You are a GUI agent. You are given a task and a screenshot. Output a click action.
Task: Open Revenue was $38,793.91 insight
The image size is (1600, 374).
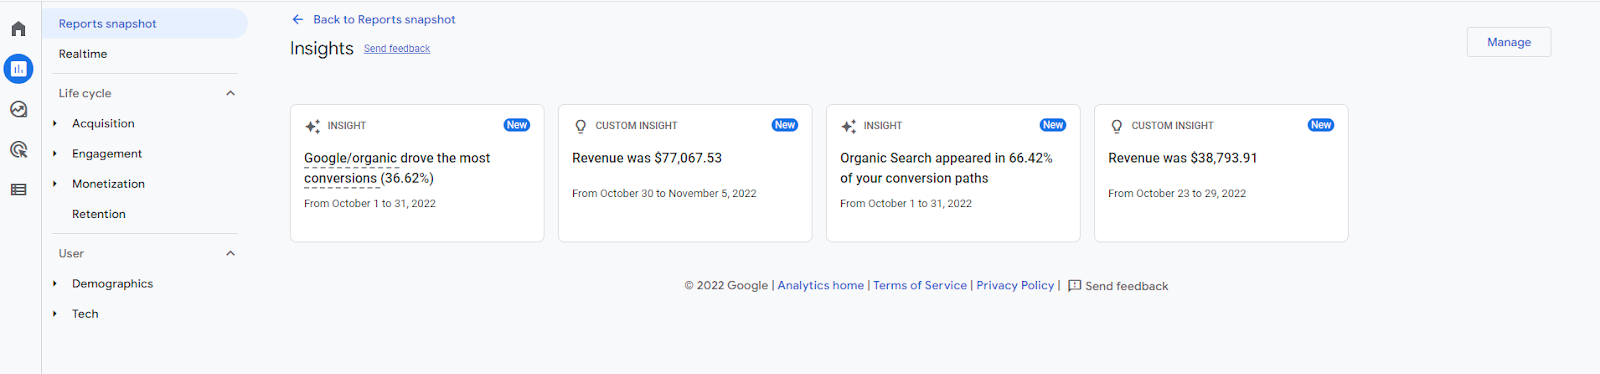click(x=1221, y=173)
